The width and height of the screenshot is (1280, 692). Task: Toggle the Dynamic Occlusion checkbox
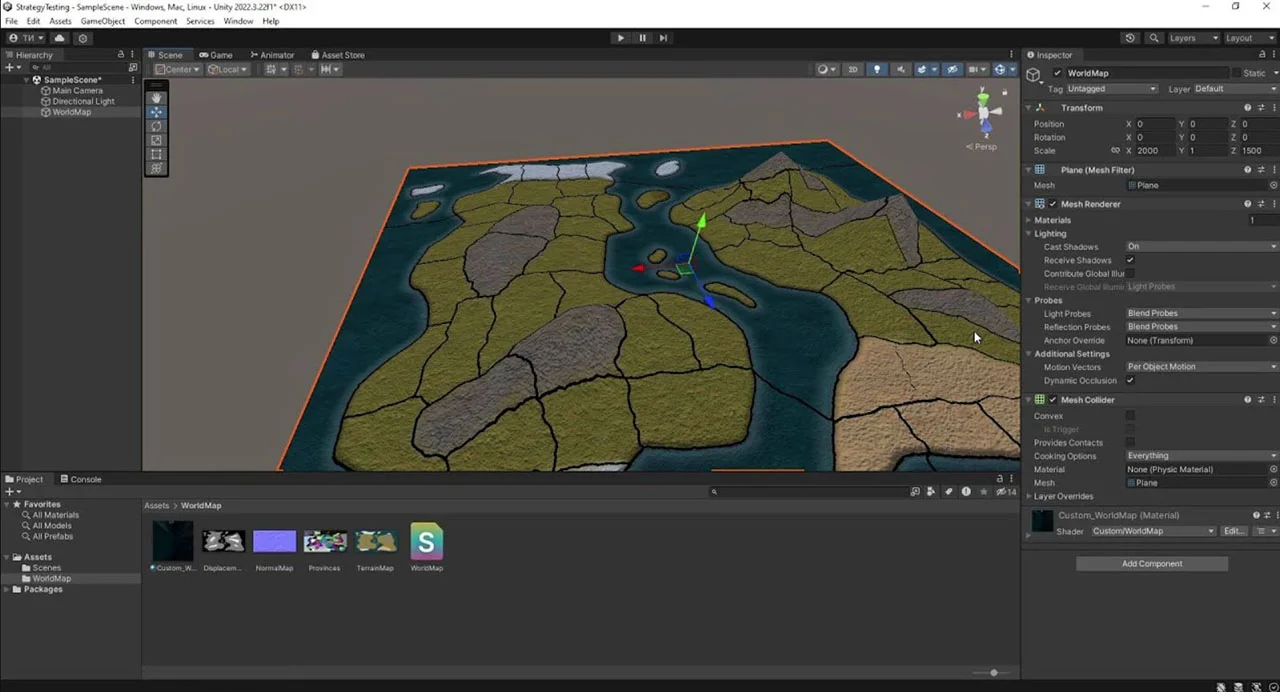(x=1130, y=380)
